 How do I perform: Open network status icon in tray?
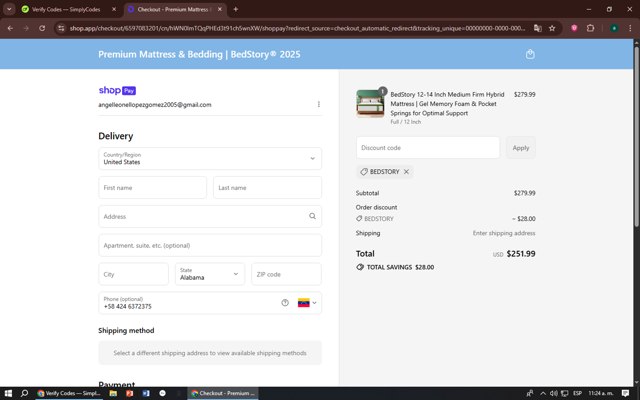(564, 393)
